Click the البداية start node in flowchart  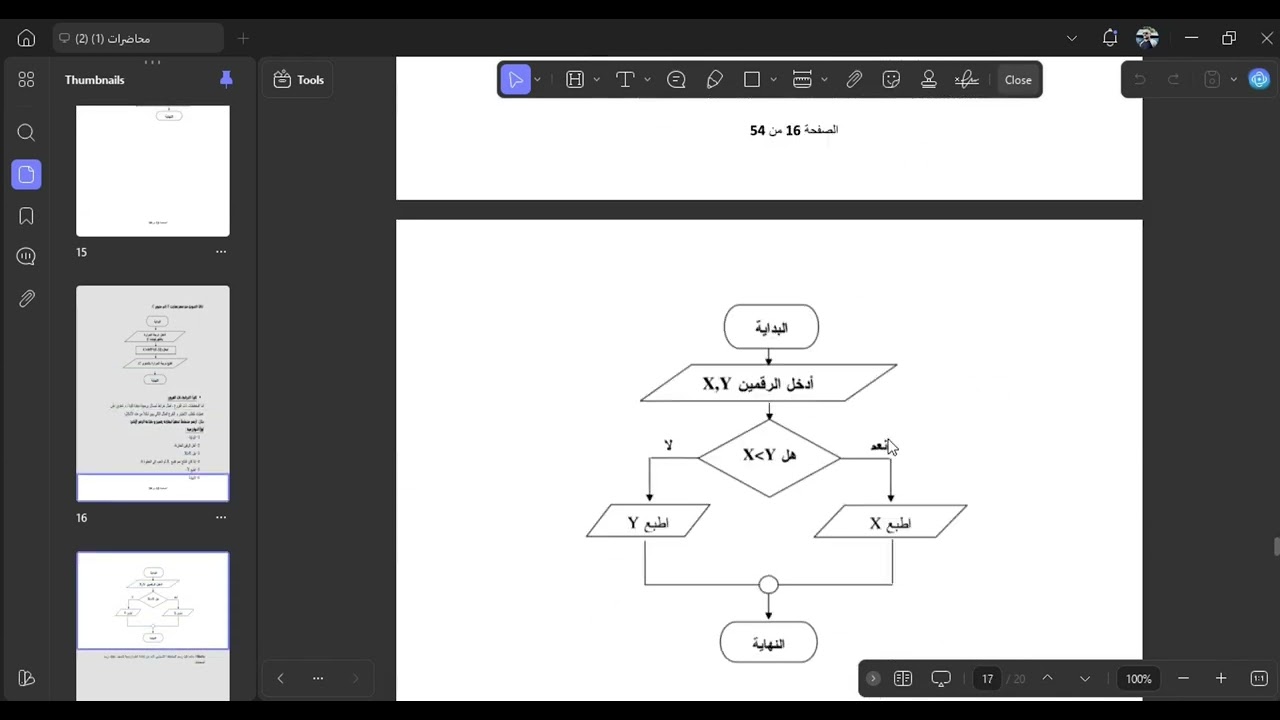(771, 327)
